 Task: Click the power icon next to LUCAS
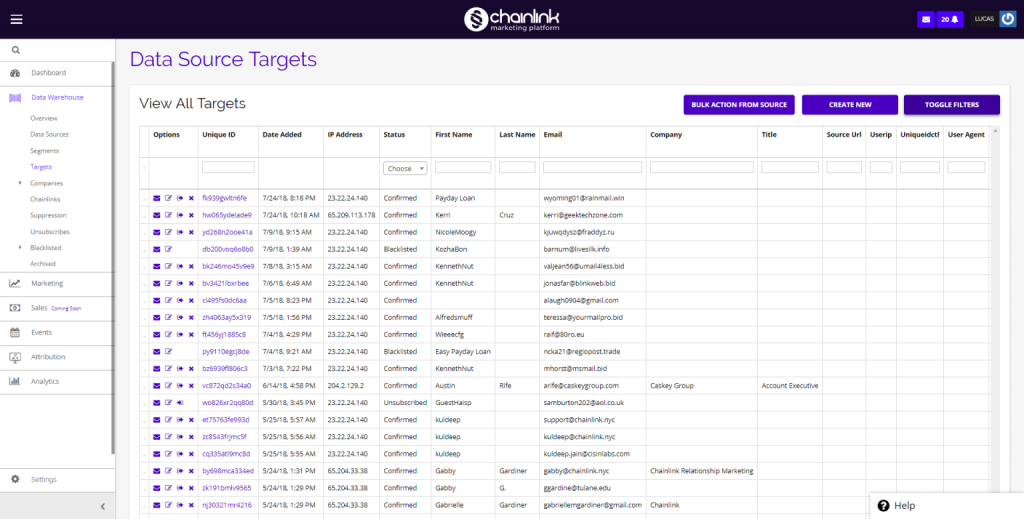tap(1008, 20)
